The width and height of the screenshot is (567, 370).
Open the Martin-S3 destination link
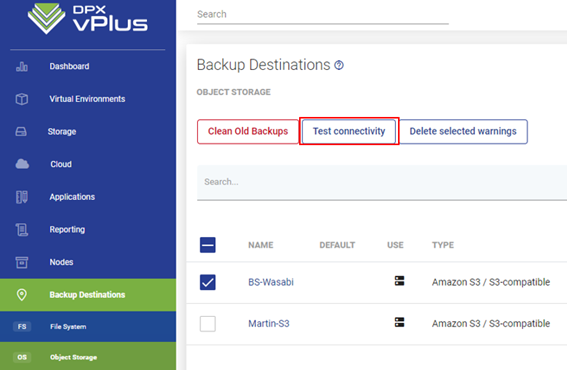[269, 323]
